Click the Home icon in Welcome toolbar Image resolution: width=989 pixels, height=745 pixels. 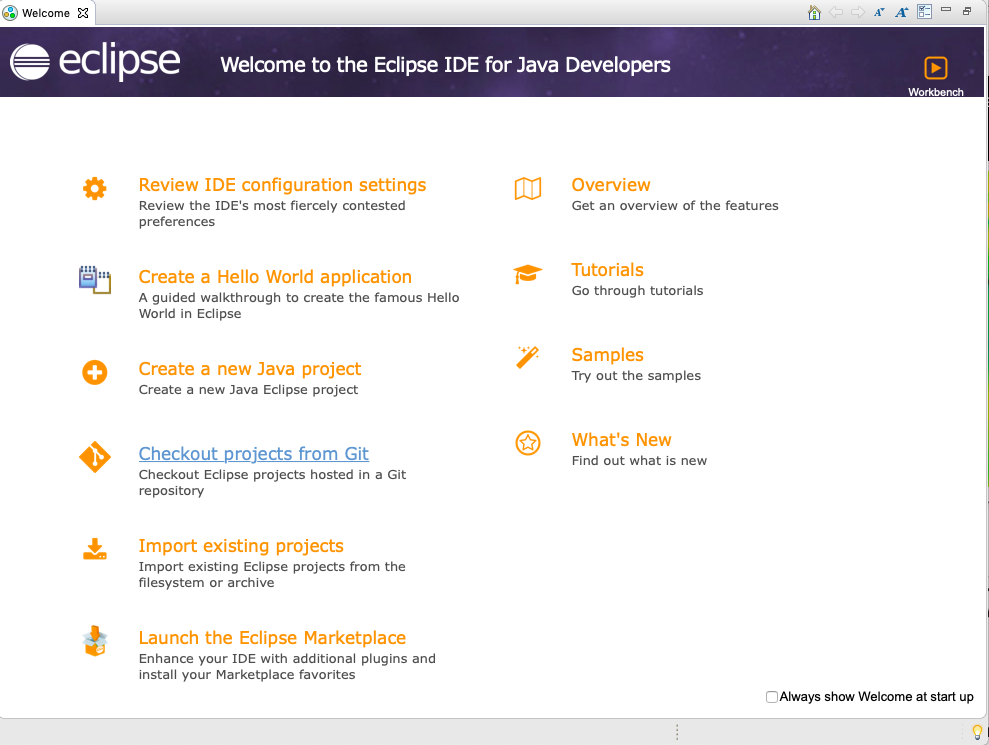814,12
